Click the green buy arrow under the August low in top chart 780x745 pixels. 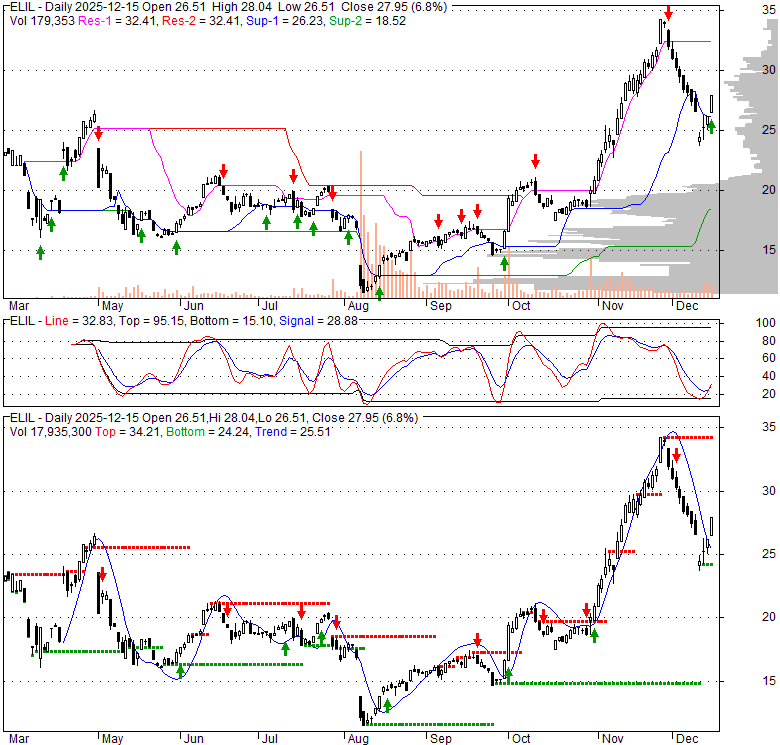click(x=380, y=293)
